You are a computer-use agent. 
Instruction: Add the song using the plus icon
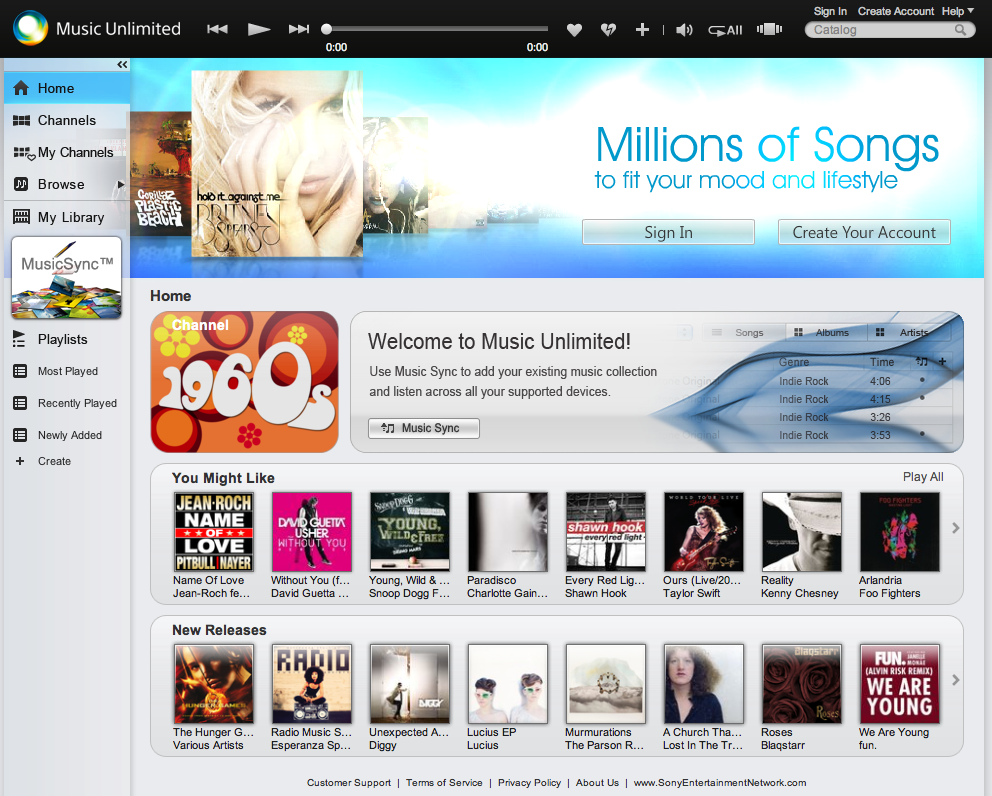(642, 30)
